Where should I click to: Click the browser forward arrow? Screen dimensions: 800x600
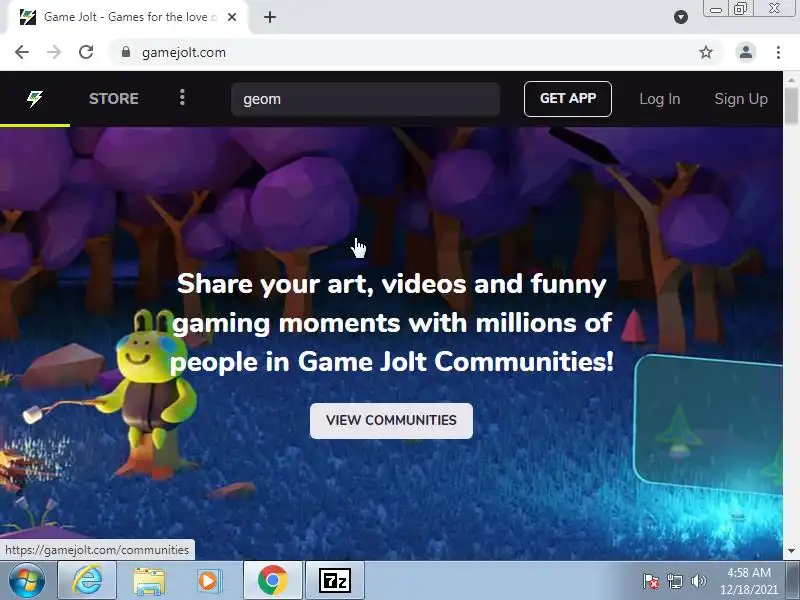54,52
